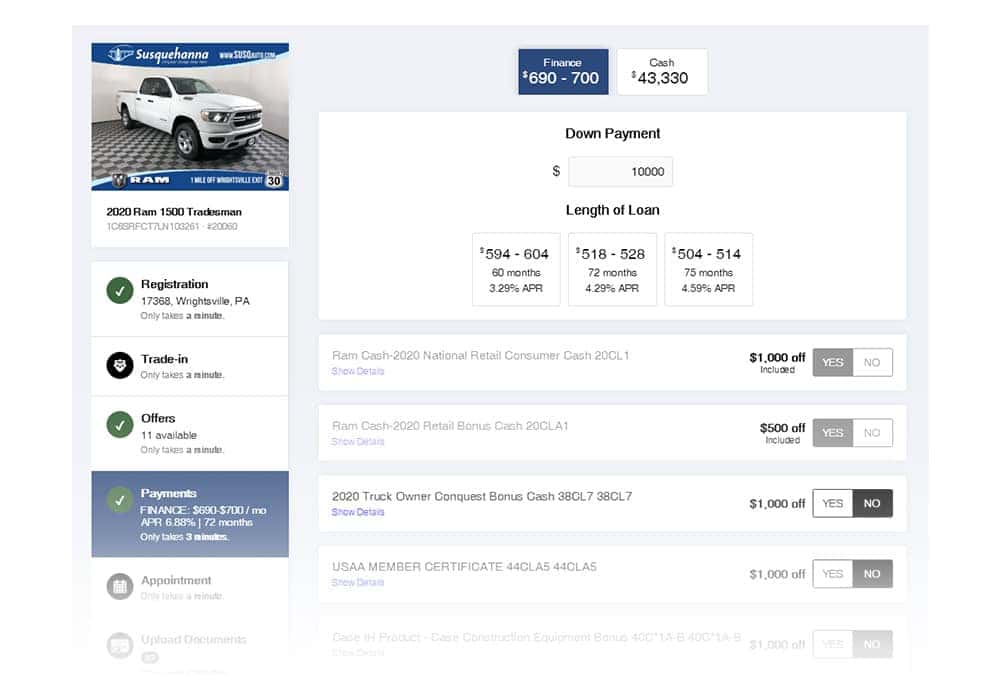This screenshot has height=699, width=1000.
Task: Set Case IH Construction Equipment Bonus NO
Action: click(x=872, y=644)
